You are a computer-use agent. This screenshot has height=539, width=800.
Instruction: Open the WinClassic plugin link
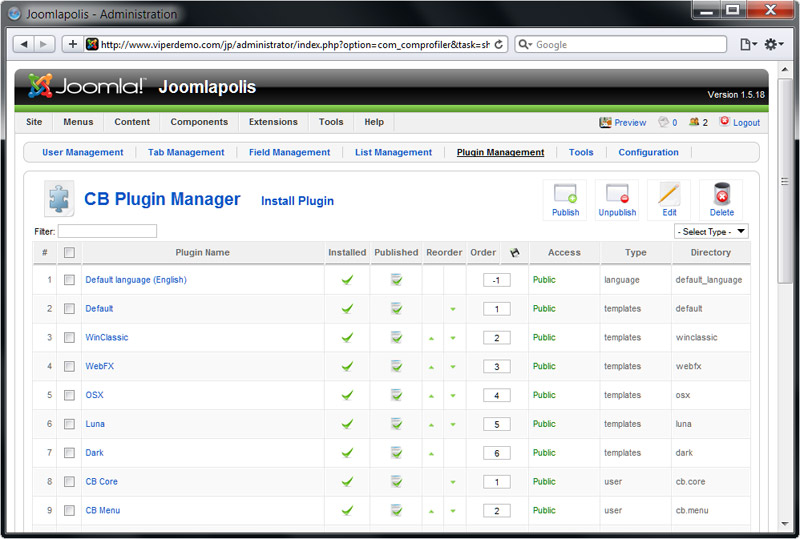pyautogui.click(x=107, y=337)
